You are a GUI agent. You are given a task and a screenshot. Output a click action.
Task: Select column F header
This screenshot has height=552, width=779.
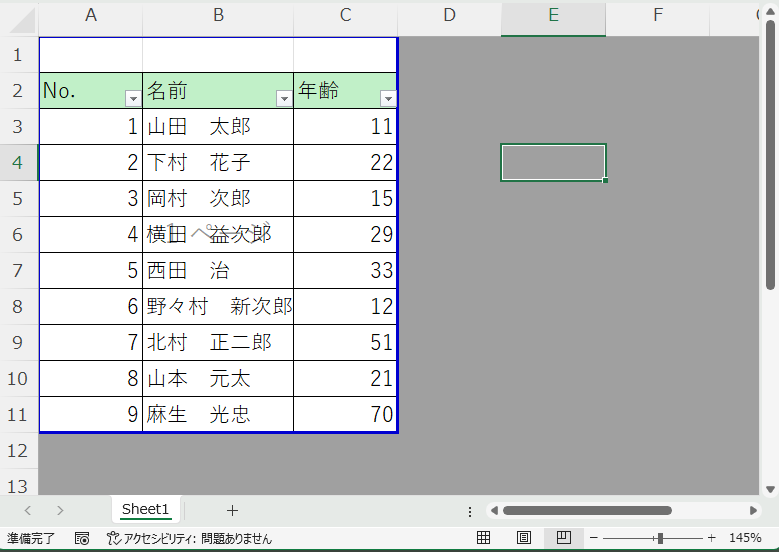click(x=658, y=15)
